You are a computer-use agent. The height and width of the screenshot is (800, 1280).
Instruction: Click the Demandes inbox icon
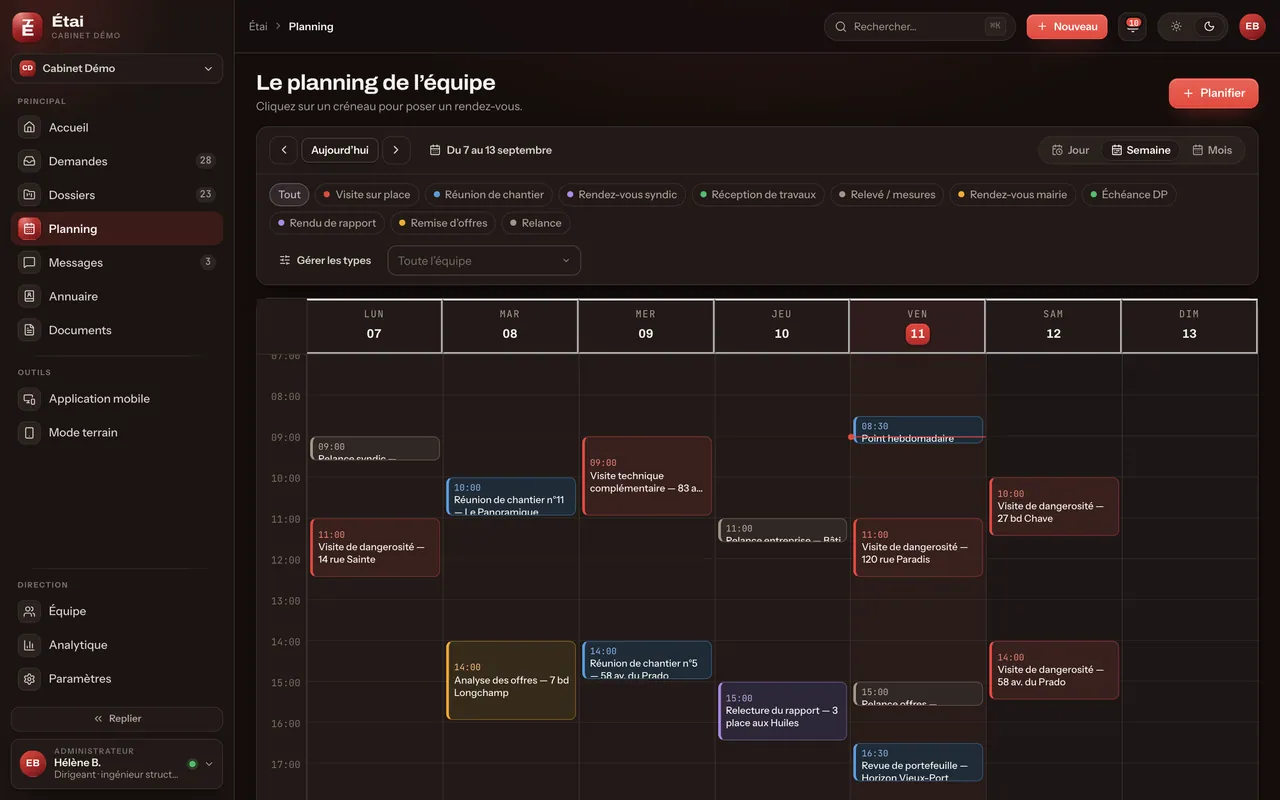click(29, 161)
